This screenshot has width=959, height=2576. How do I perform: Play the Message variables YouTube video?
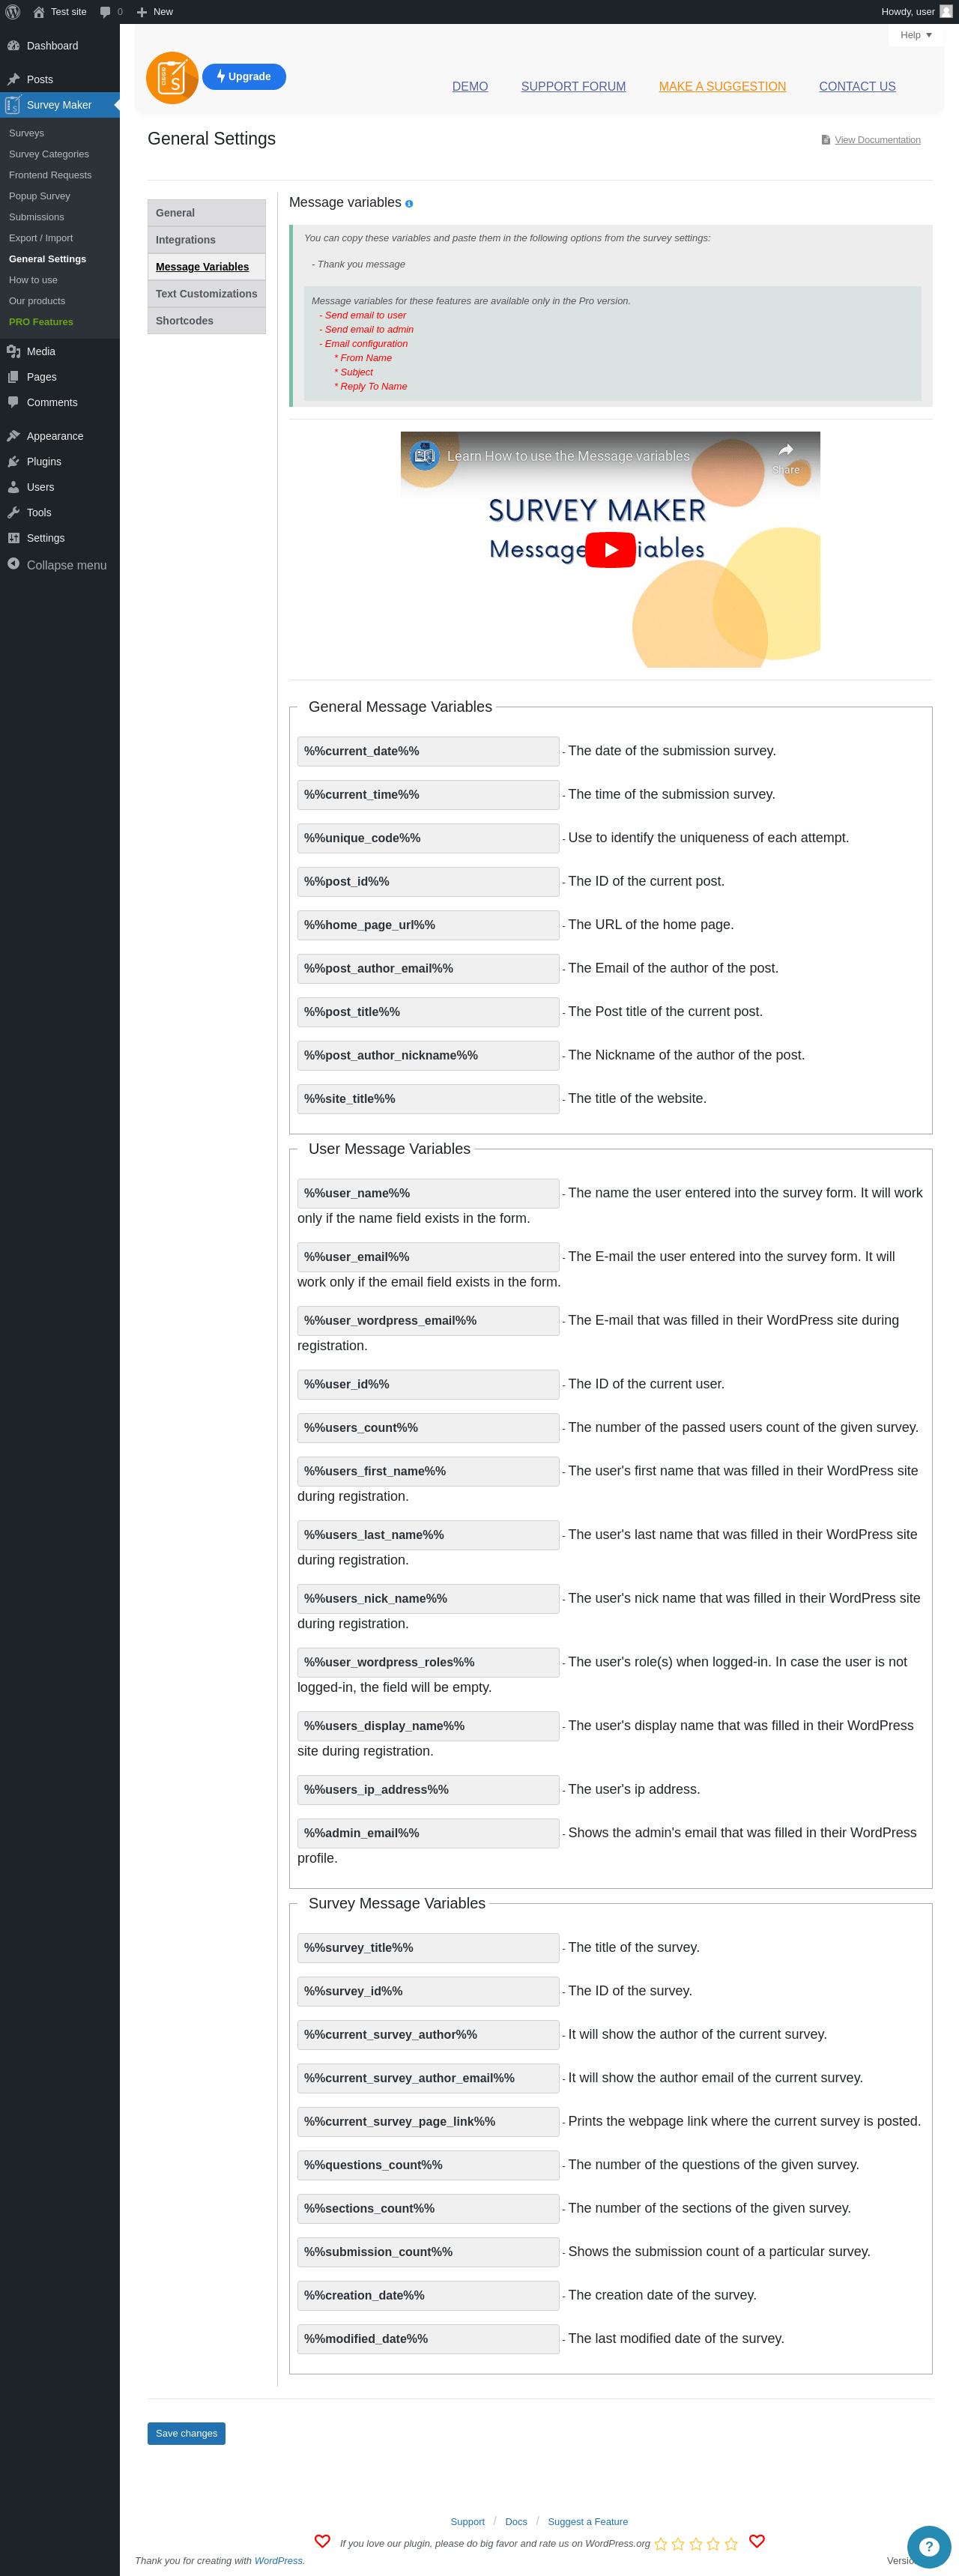610,550
